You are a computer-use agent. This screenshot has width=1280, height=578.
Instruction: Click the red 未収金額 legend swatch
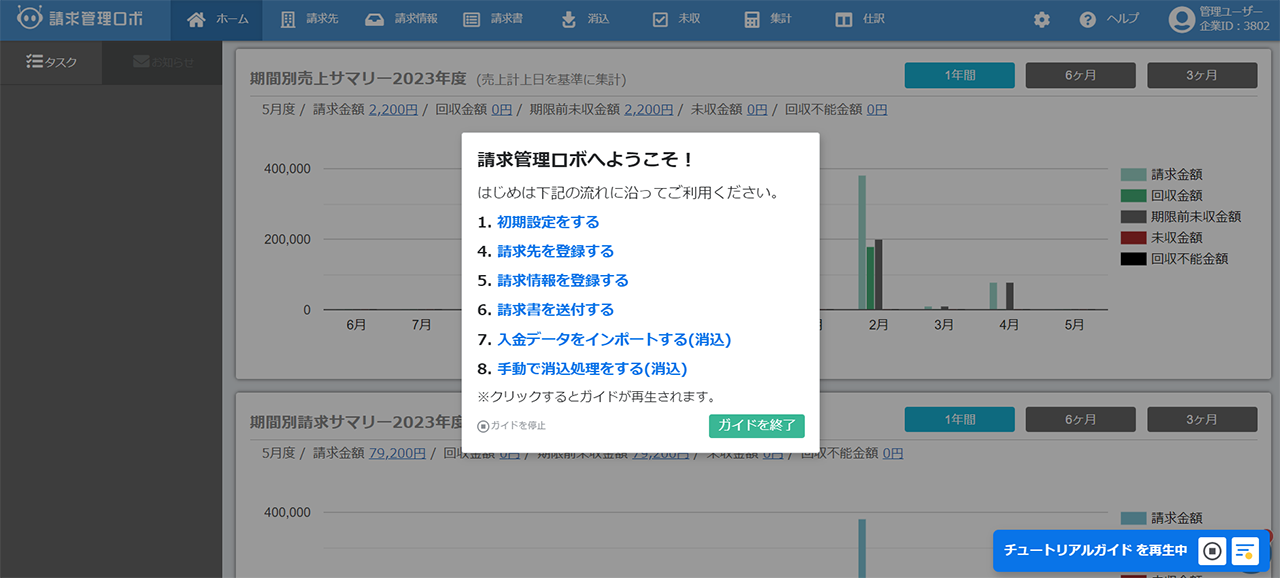1133,237
